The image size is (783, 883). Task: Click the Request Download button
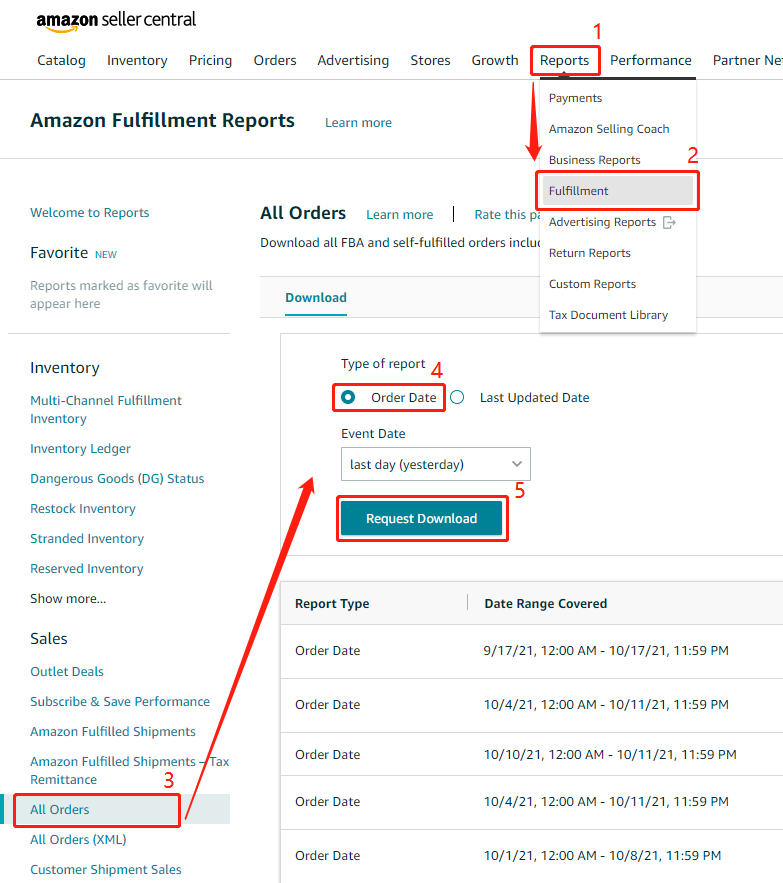click(421, 518)
